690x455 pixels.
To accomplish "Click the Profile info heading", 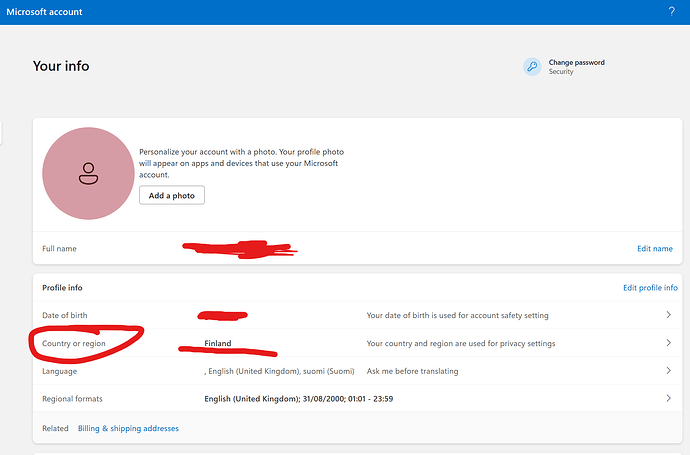I will tap(62, 288).
